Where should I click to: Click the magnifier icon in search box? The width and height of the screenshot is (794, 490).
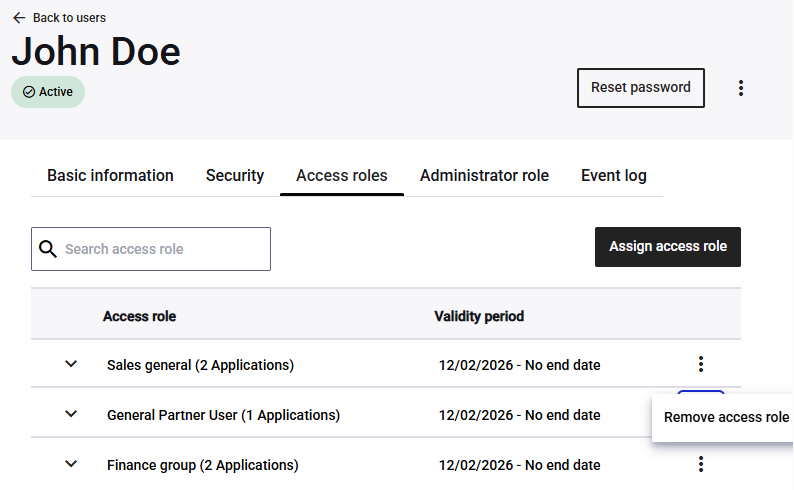[48, 249]
